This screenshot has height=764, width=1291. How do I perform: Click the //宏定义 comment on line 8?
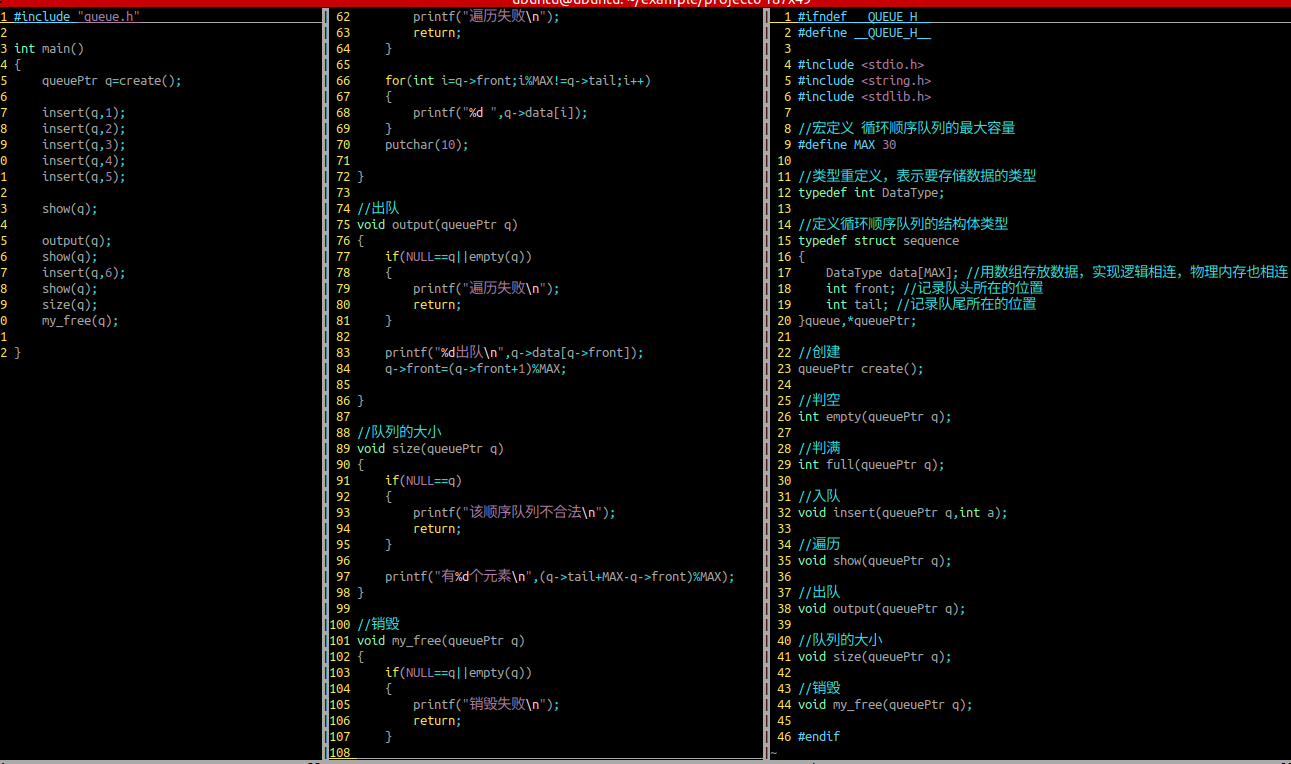(x=907, y=129)
